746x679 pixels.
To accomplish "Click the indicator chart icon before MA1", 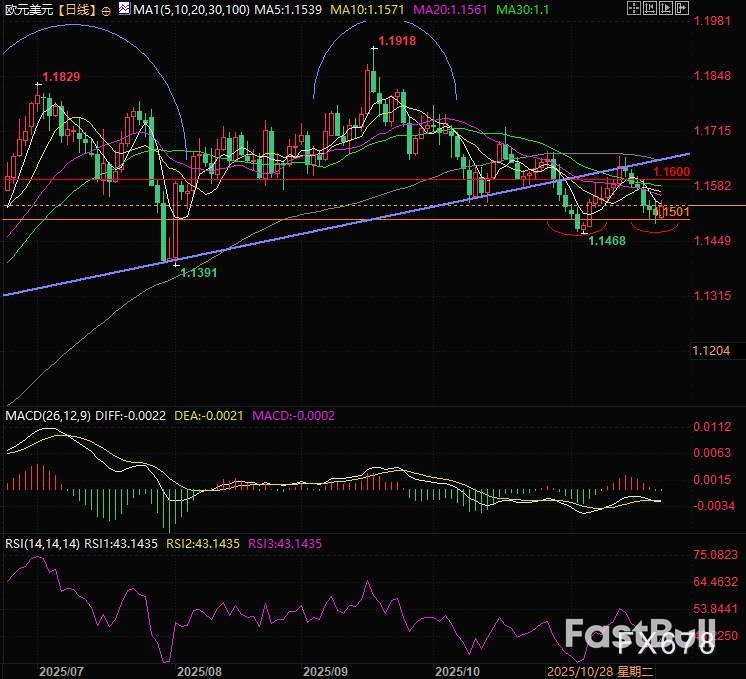I will click(x=122, y=9).
